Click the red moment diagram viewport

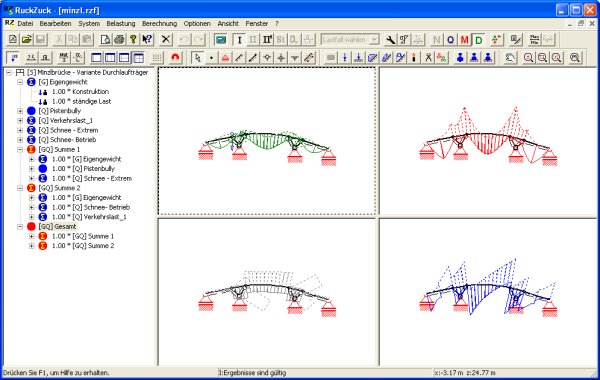coord(488,141)
